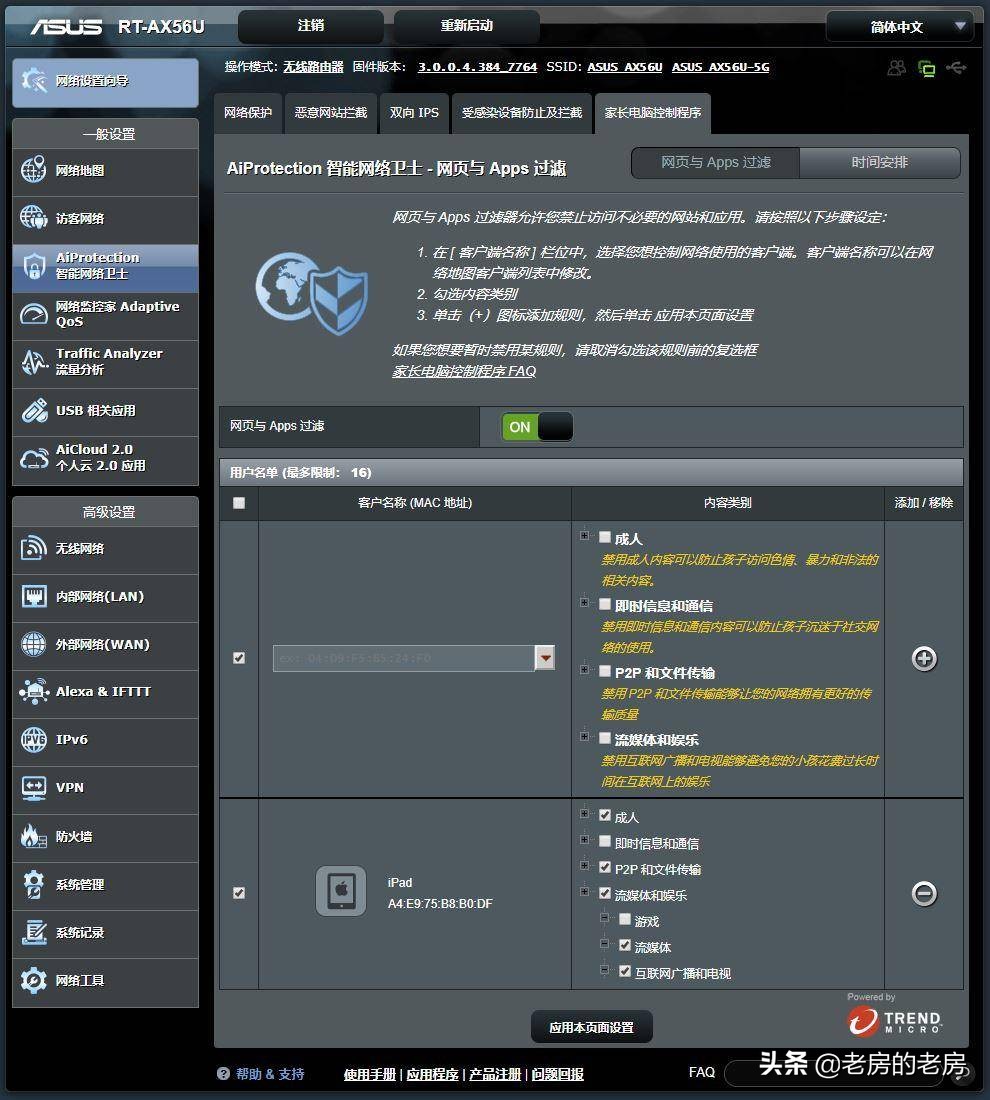The height and width of the screenshot is (1100, 990).
Task: Collapse iPad's 流媒体和娱乐 tree node
Action: 584,892
